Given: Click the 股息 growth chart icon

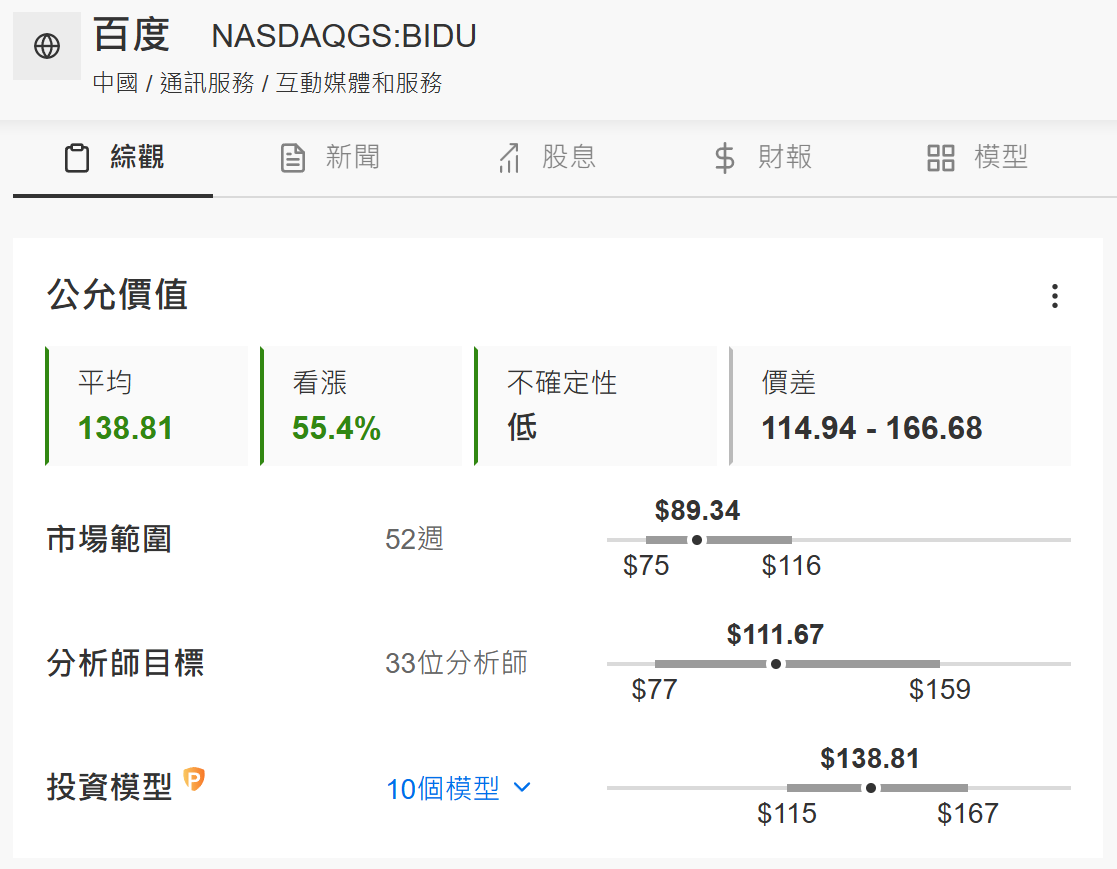Looking at the screenshot, I should pyautogui.click(x=509, y=158).
